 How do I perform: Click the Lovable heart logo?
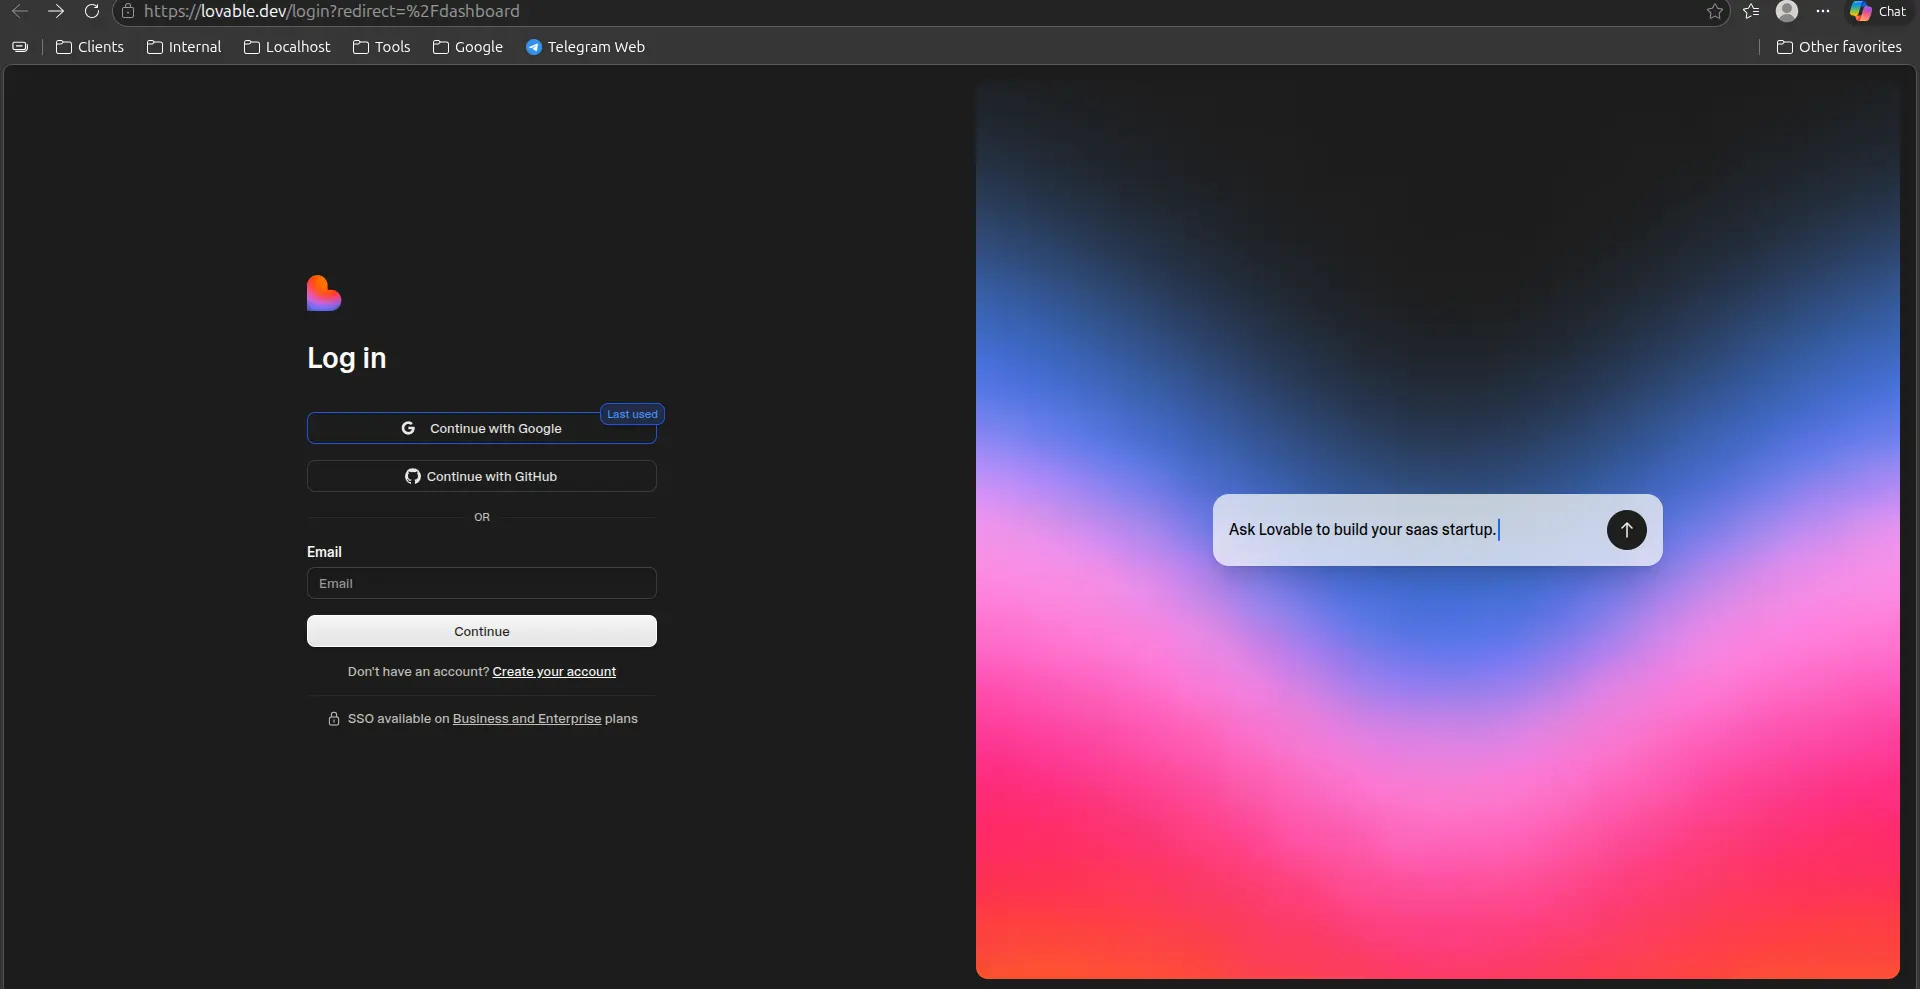pyautogui.click(x=324, y=293)
